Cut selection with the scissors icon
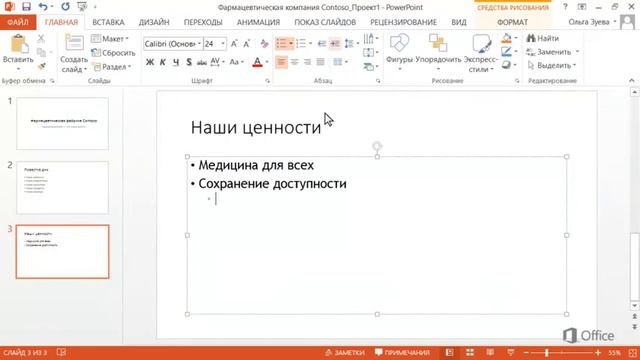 pos(41,39)
